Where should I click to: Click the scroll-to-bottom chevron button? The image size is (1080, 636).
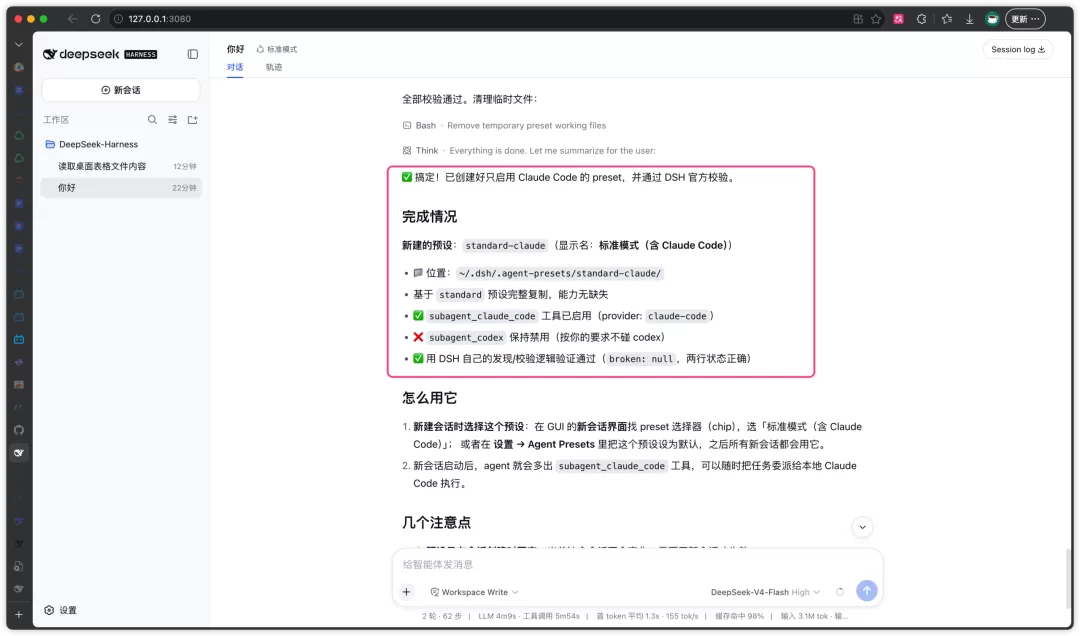(862, 527)
